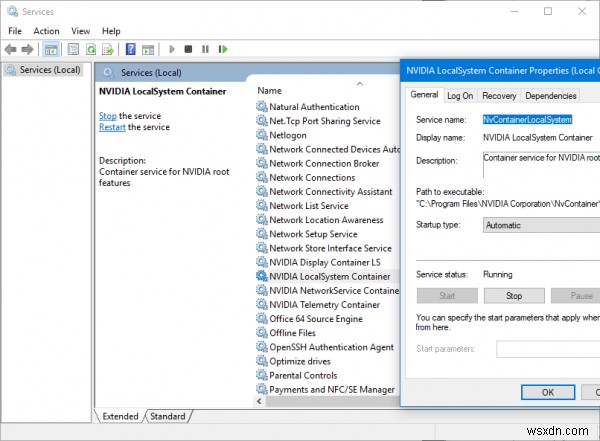Screen dimensions: 600x441
Task: Select NVIDIA Telemetry Container in the list
Action: (x=324, y=304)
